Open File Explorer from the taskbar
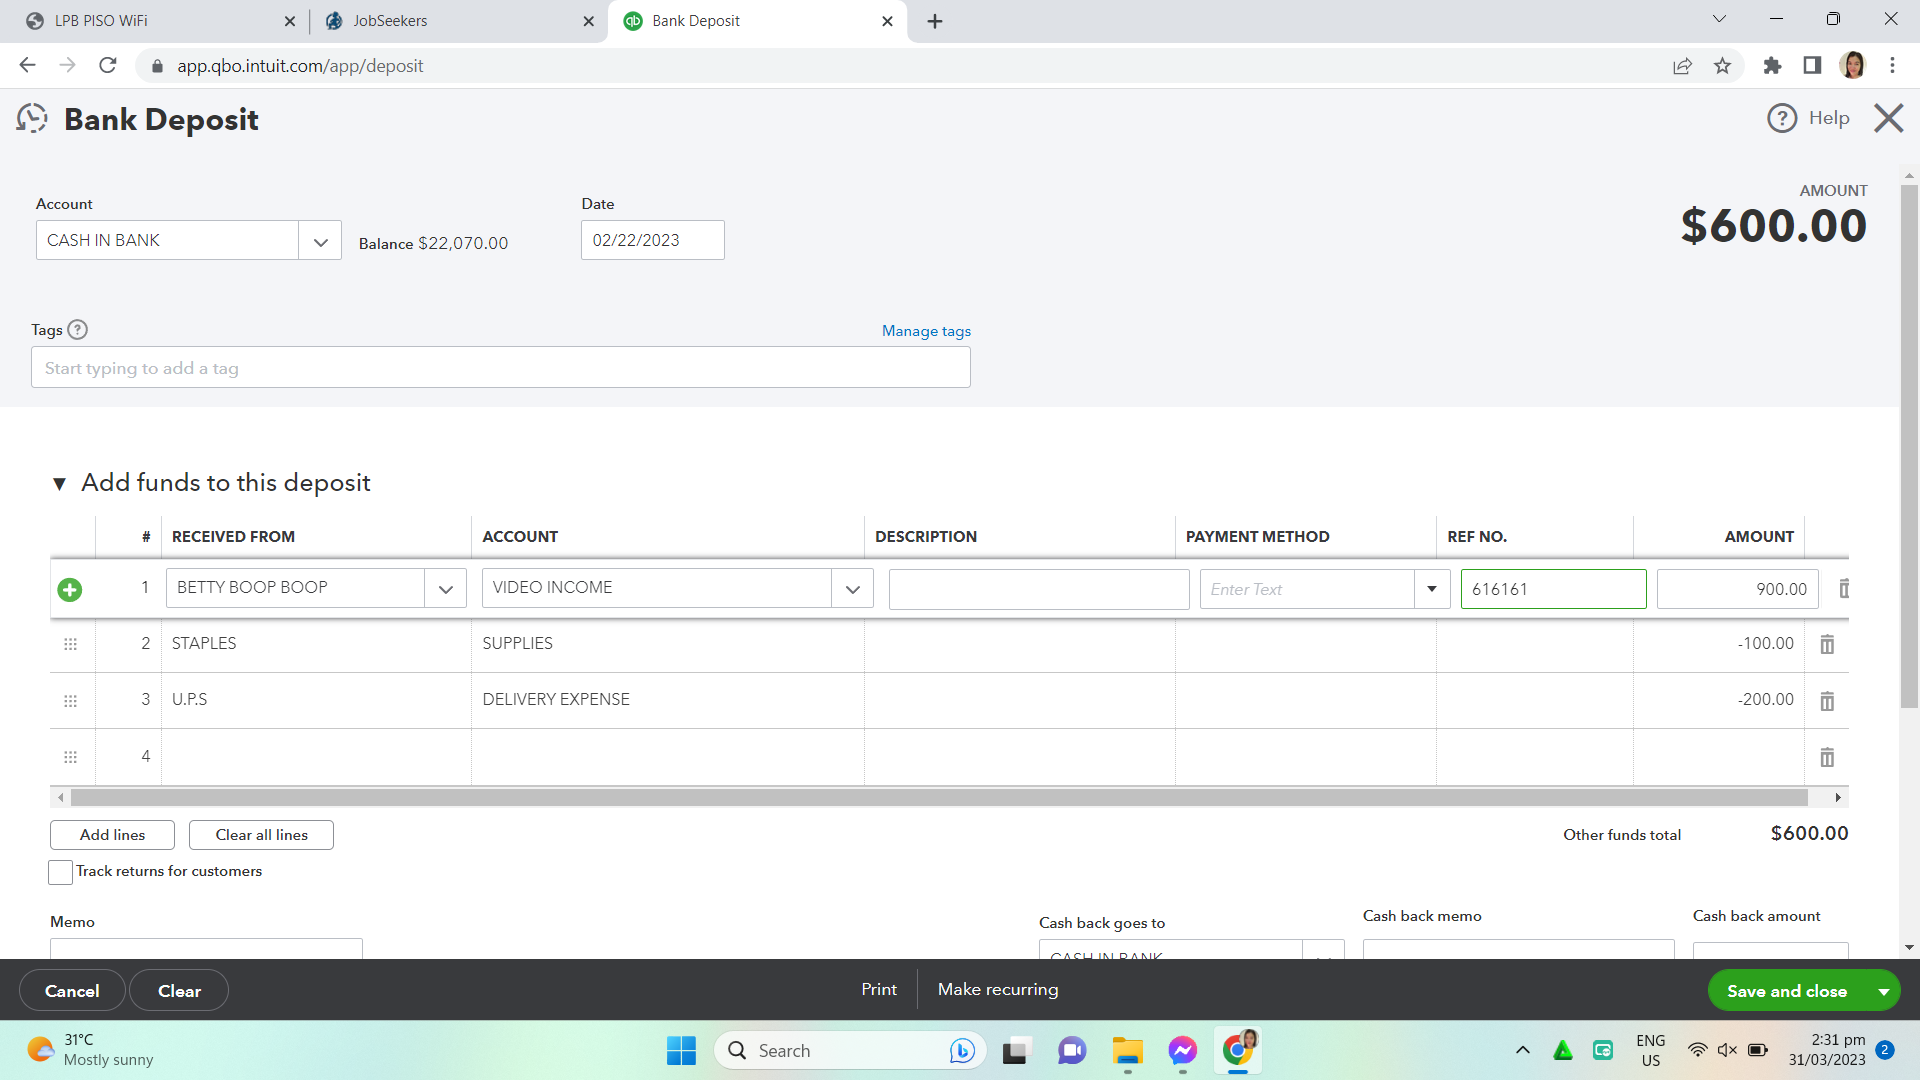The image size is (1920, 1080). tap(1127, 1051)
